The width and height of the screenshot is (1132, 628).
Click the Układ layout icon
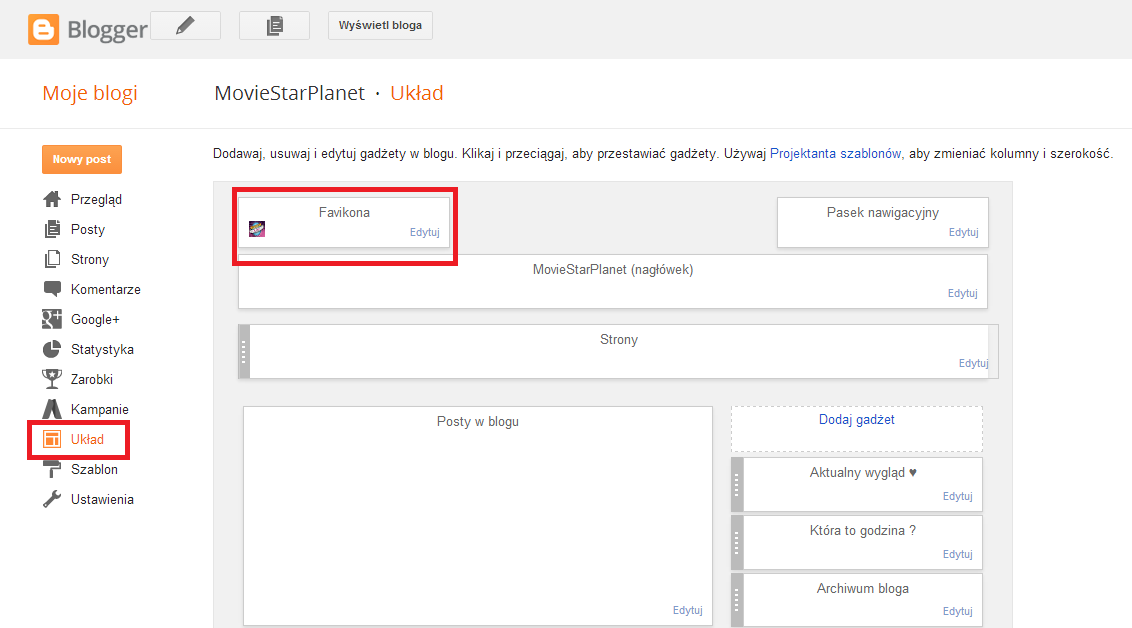pos(52,439)
